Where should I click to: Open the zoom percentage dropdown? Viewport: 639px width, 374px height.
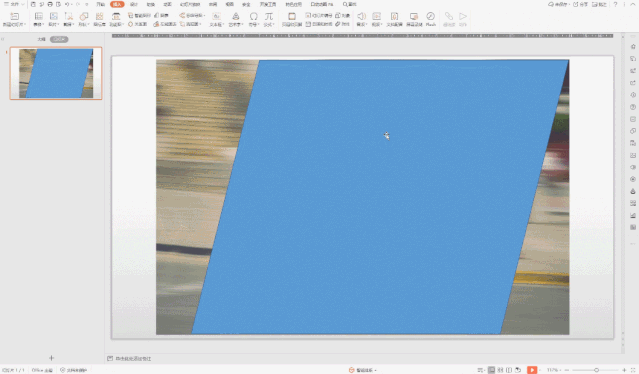(553, 370)
